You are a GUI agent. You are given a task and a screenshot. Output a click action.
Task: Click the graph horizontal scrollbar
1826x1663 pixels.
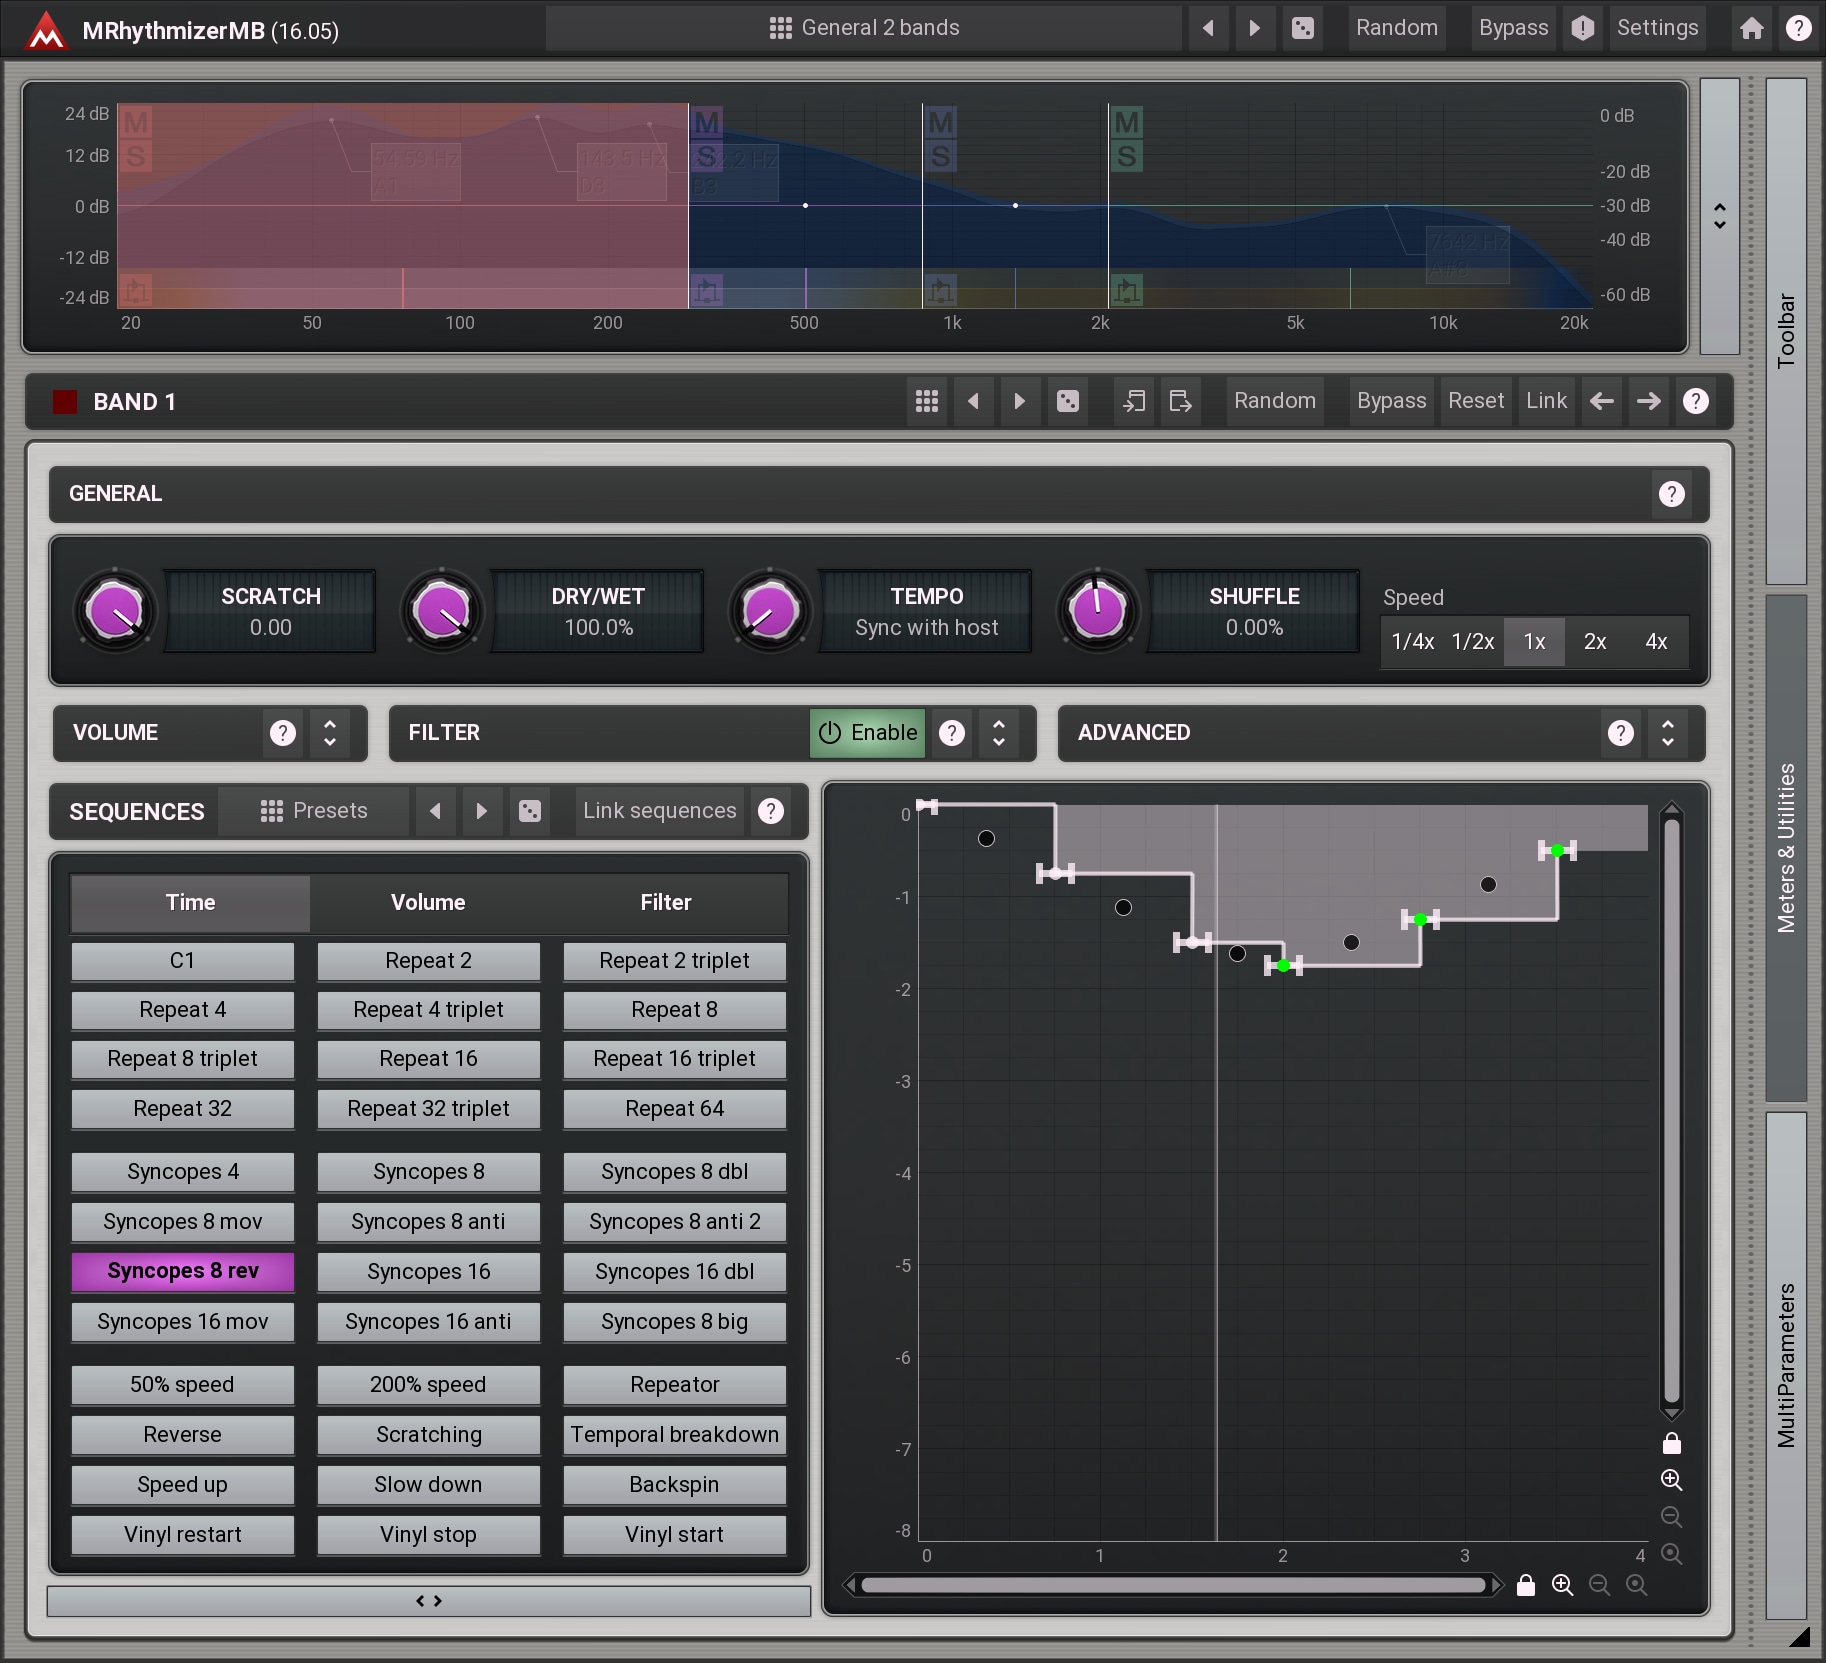(1173, 1585)
